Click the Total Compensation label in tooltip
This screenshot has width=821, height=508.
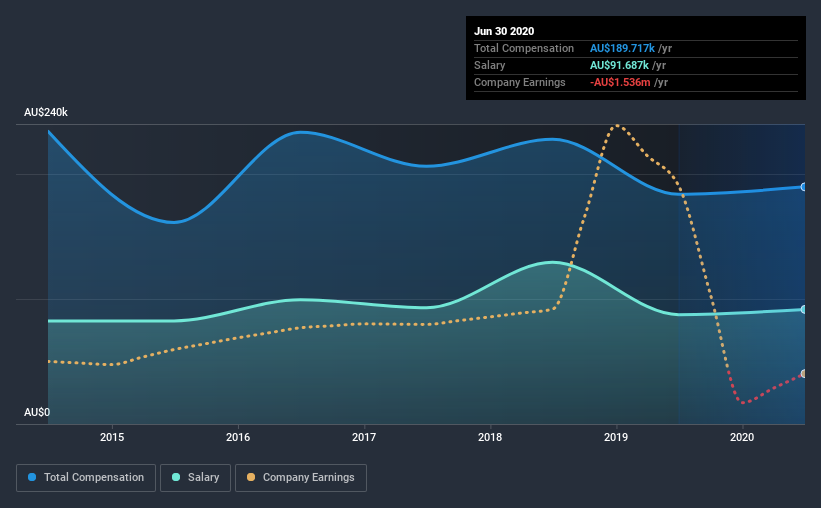click(524, 48)
